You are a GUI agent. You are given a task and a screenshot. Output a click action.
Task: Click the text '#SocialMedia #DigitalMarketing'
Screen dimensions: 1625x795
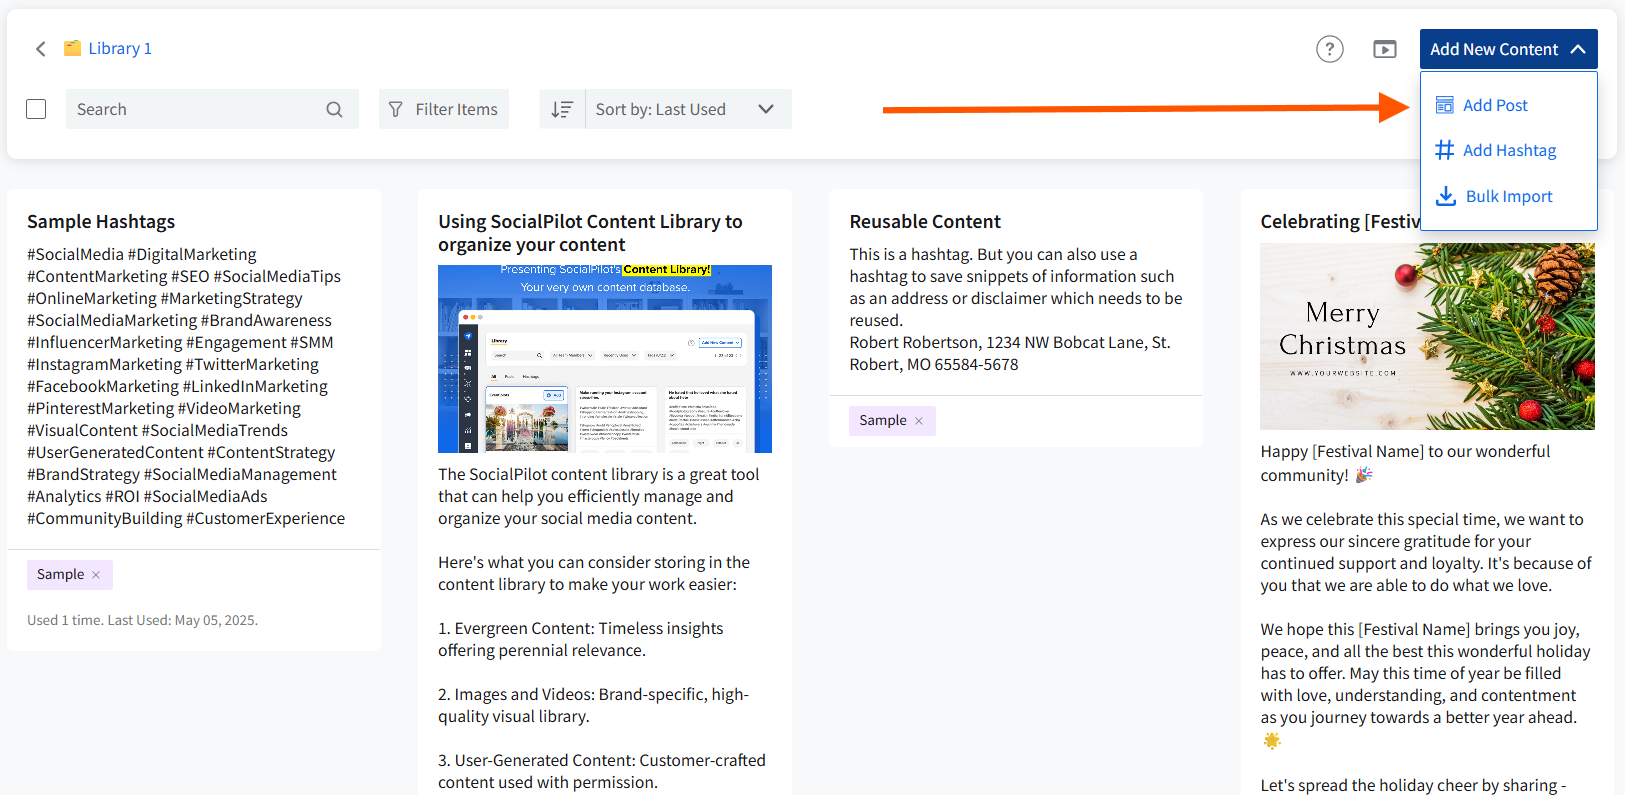tap(141, 254)
